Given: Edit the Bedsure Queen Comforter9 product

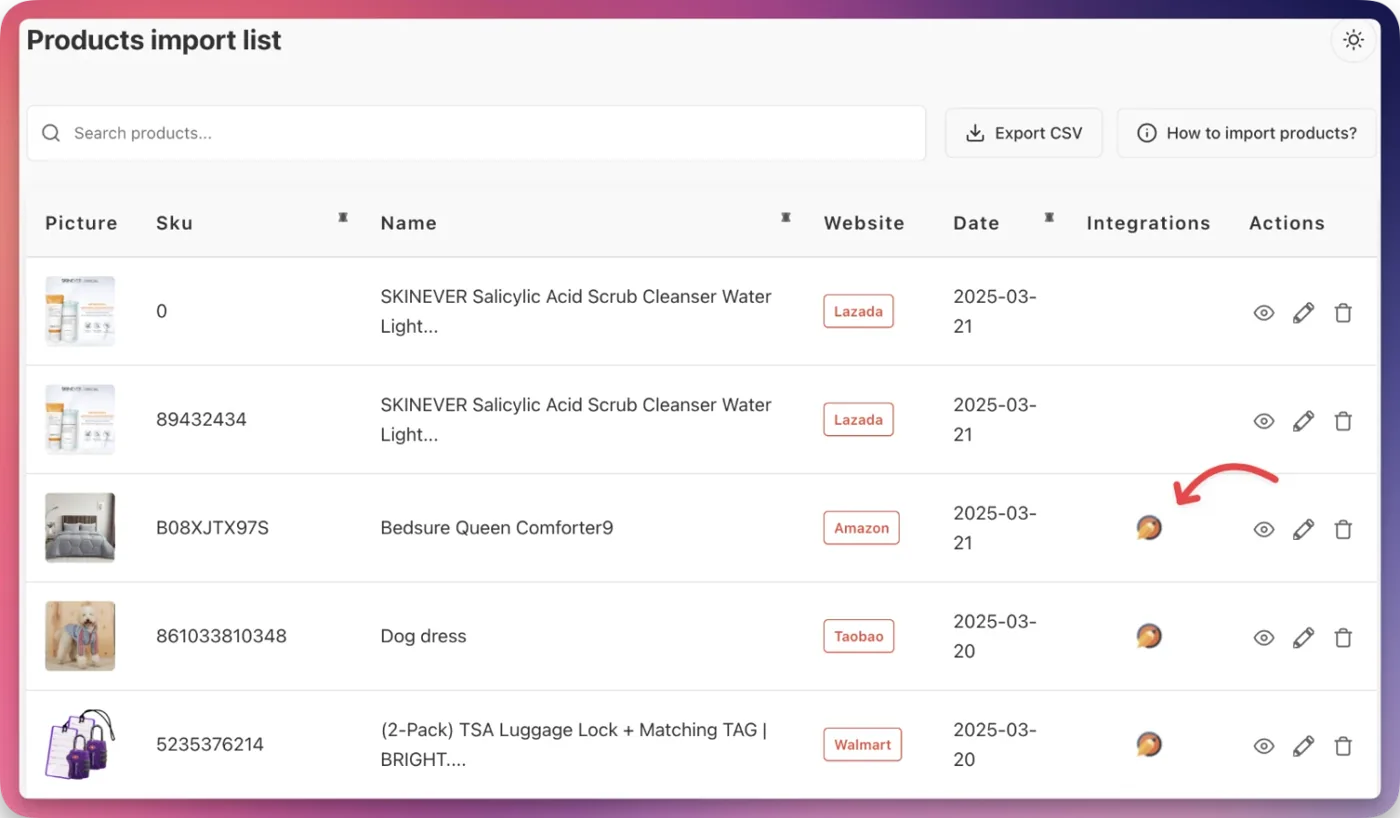Looking at the screenshot, I should (1303, 529).
